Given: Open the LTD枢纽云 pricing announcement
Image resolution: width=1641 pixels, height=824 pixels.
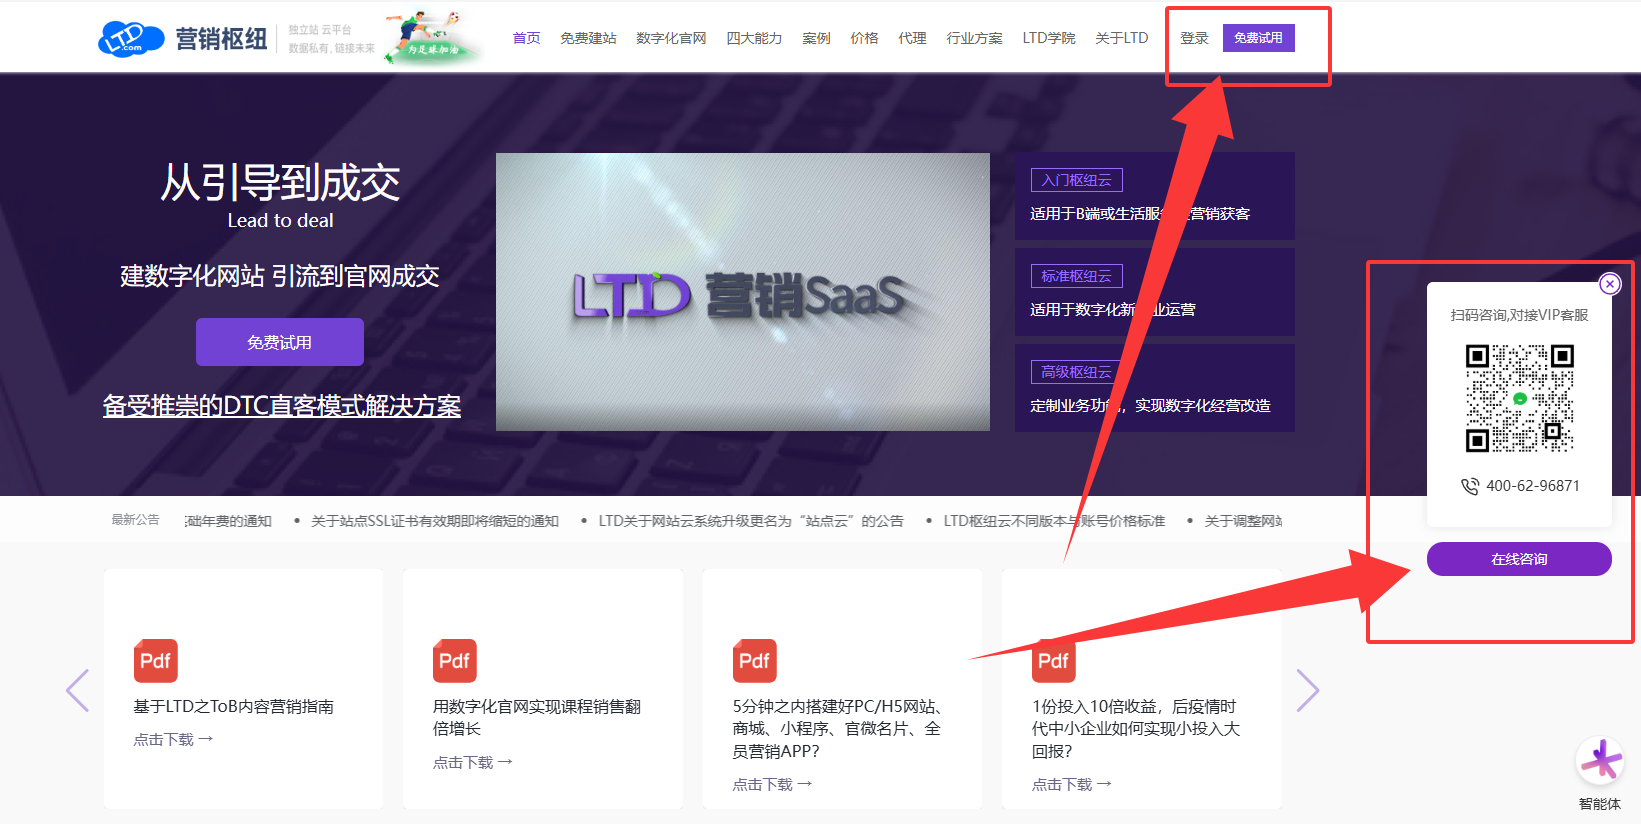Looking at the screenshot, I should coord(1054,521).
